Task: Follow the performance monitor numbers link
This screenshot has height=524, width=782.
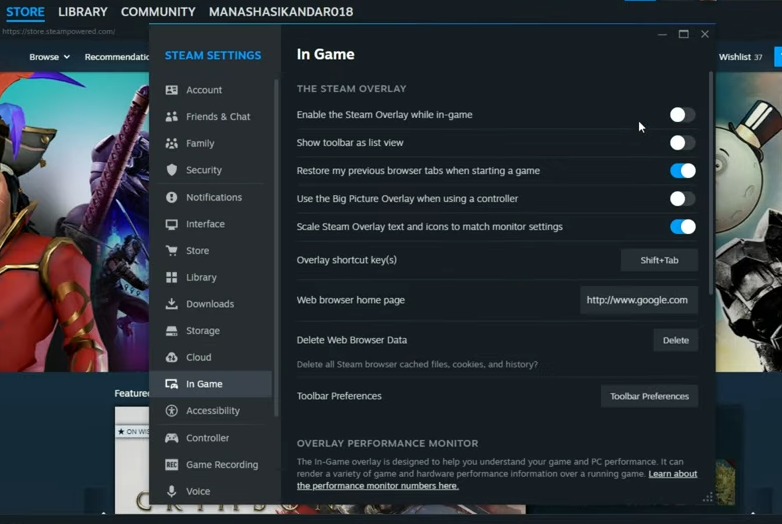Action: [x=378, y=486]
